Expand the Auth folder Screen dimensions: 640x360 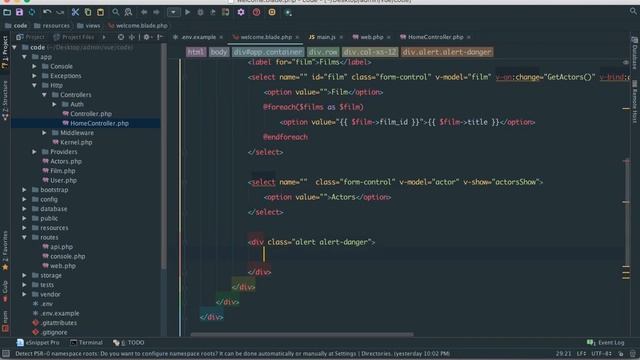click(x=54, y=104)
